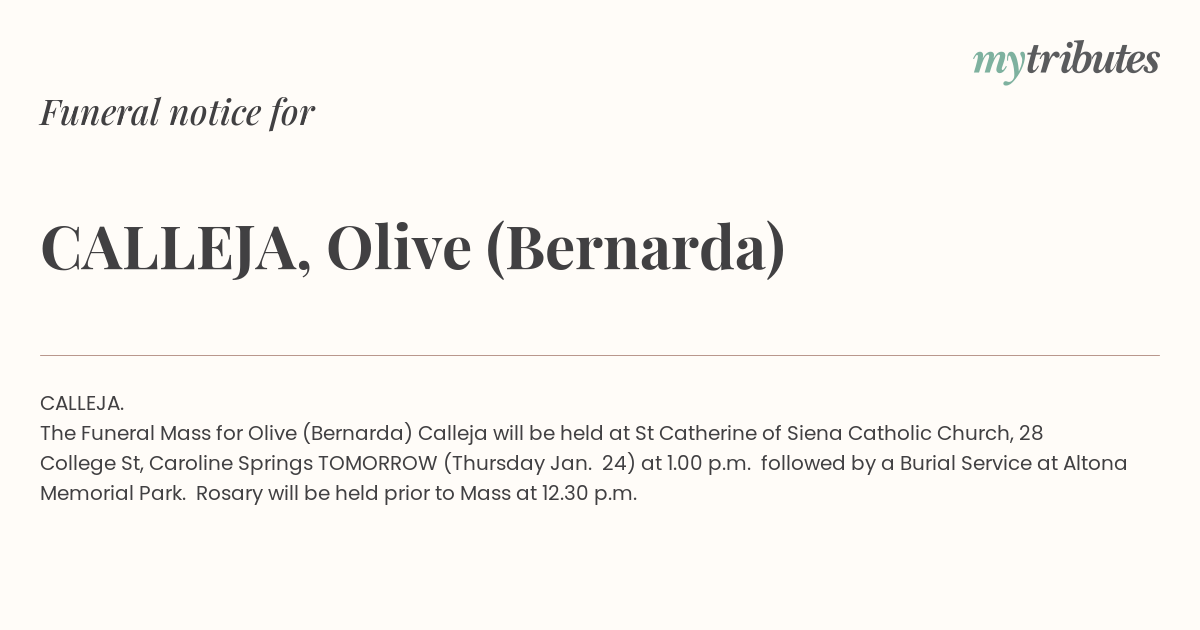Click the "Funeral notice for" heading
1200x630 pixels.
pyautogui.click(x=177, y=112)
